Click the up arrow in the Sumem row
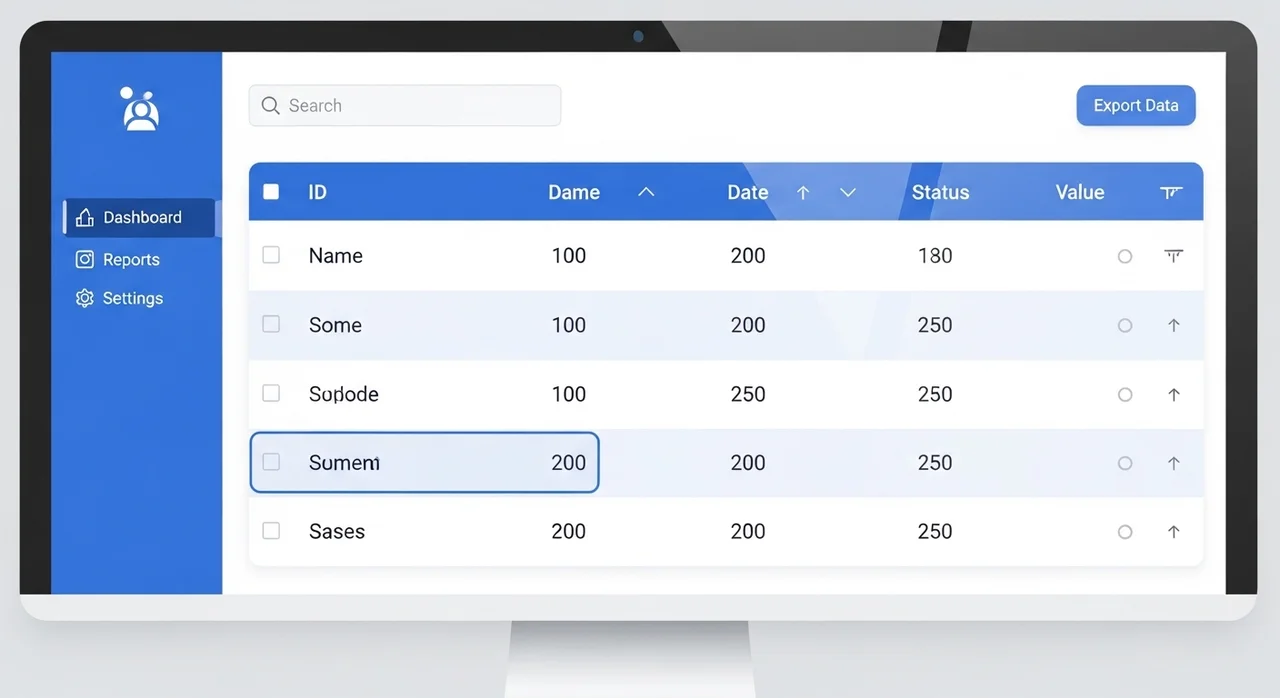The image size is (1280, 698). (x=1174, y=463)
